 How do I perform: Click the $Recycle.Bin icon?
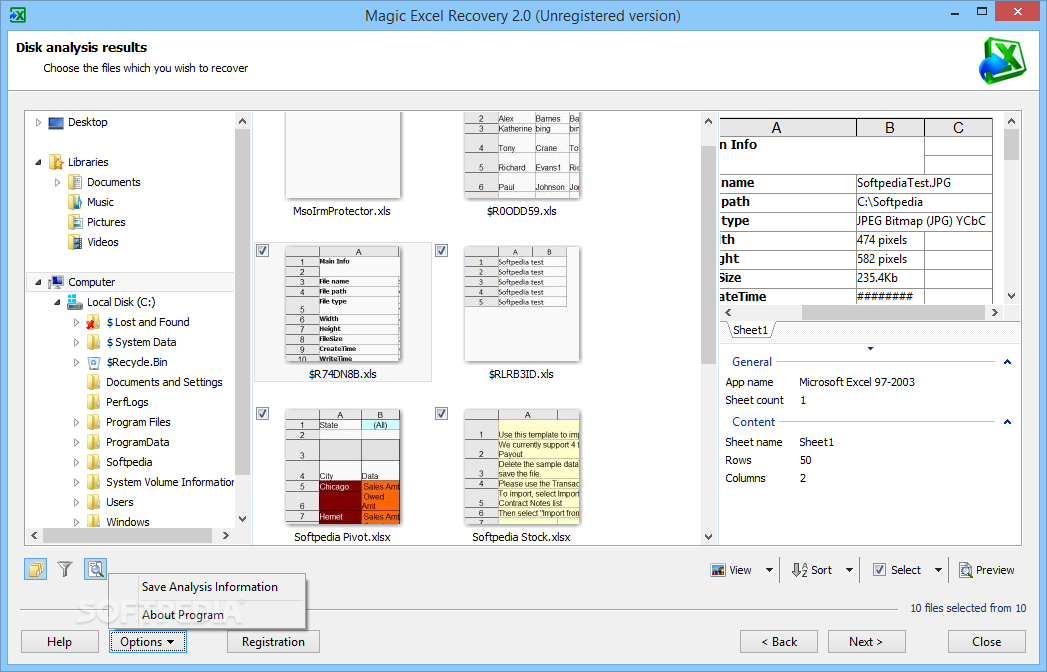(x=94, y=362)
